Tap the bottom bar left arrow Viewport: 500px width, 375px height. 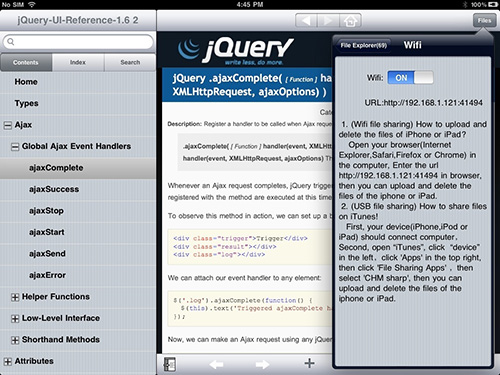(216, 364)
